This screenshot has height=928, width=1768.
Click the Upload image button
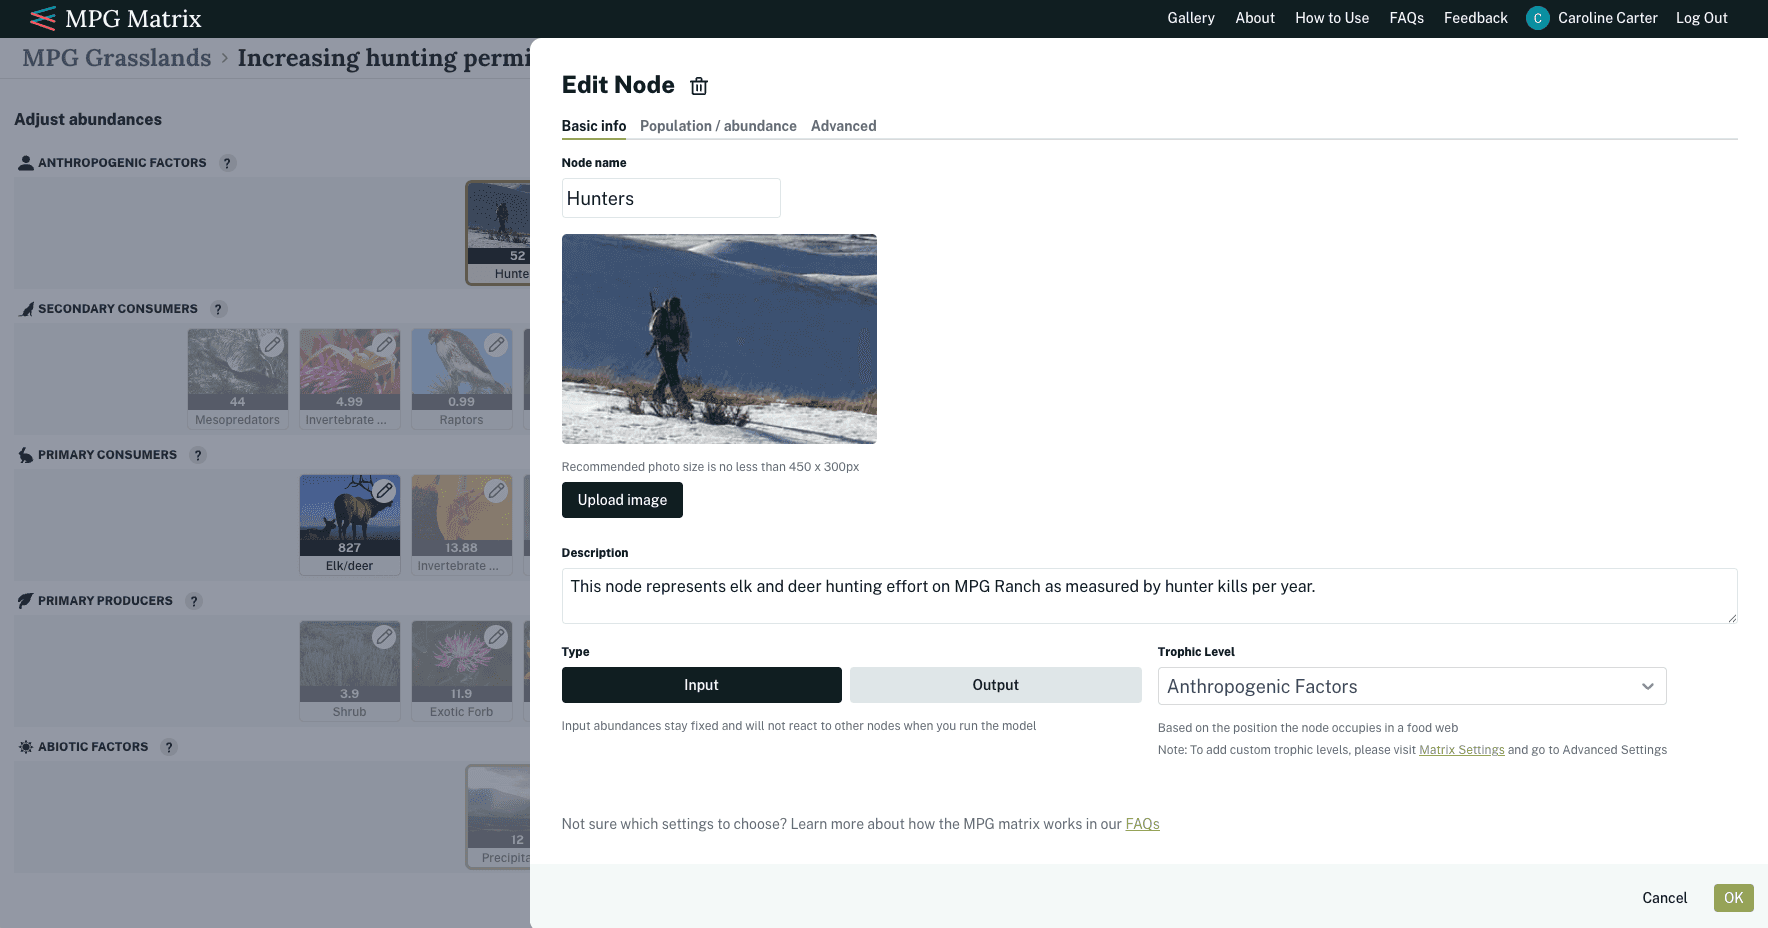(x=622, y=500)
